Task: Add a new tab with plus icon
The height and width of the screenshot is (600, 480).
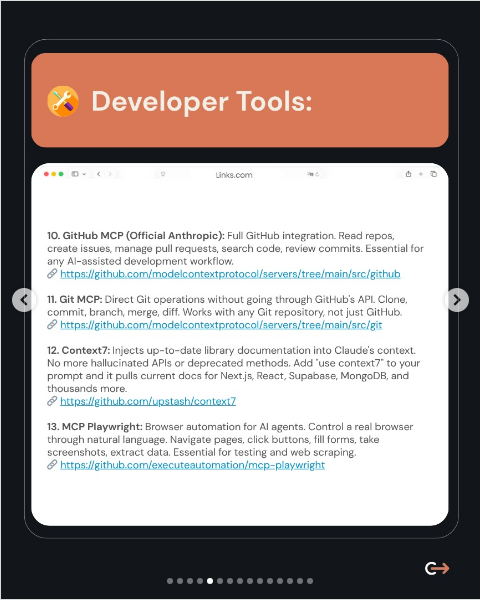Action: pyautogui.click(x=421, y=174)
